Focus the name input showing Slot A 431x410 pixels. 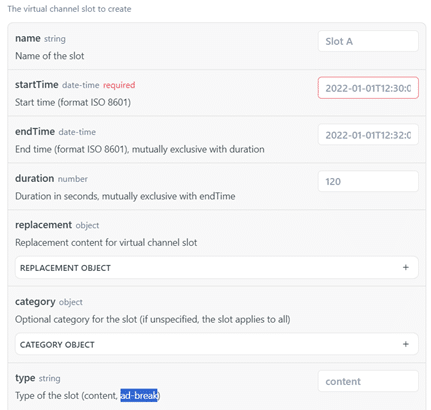click(368, 41)
